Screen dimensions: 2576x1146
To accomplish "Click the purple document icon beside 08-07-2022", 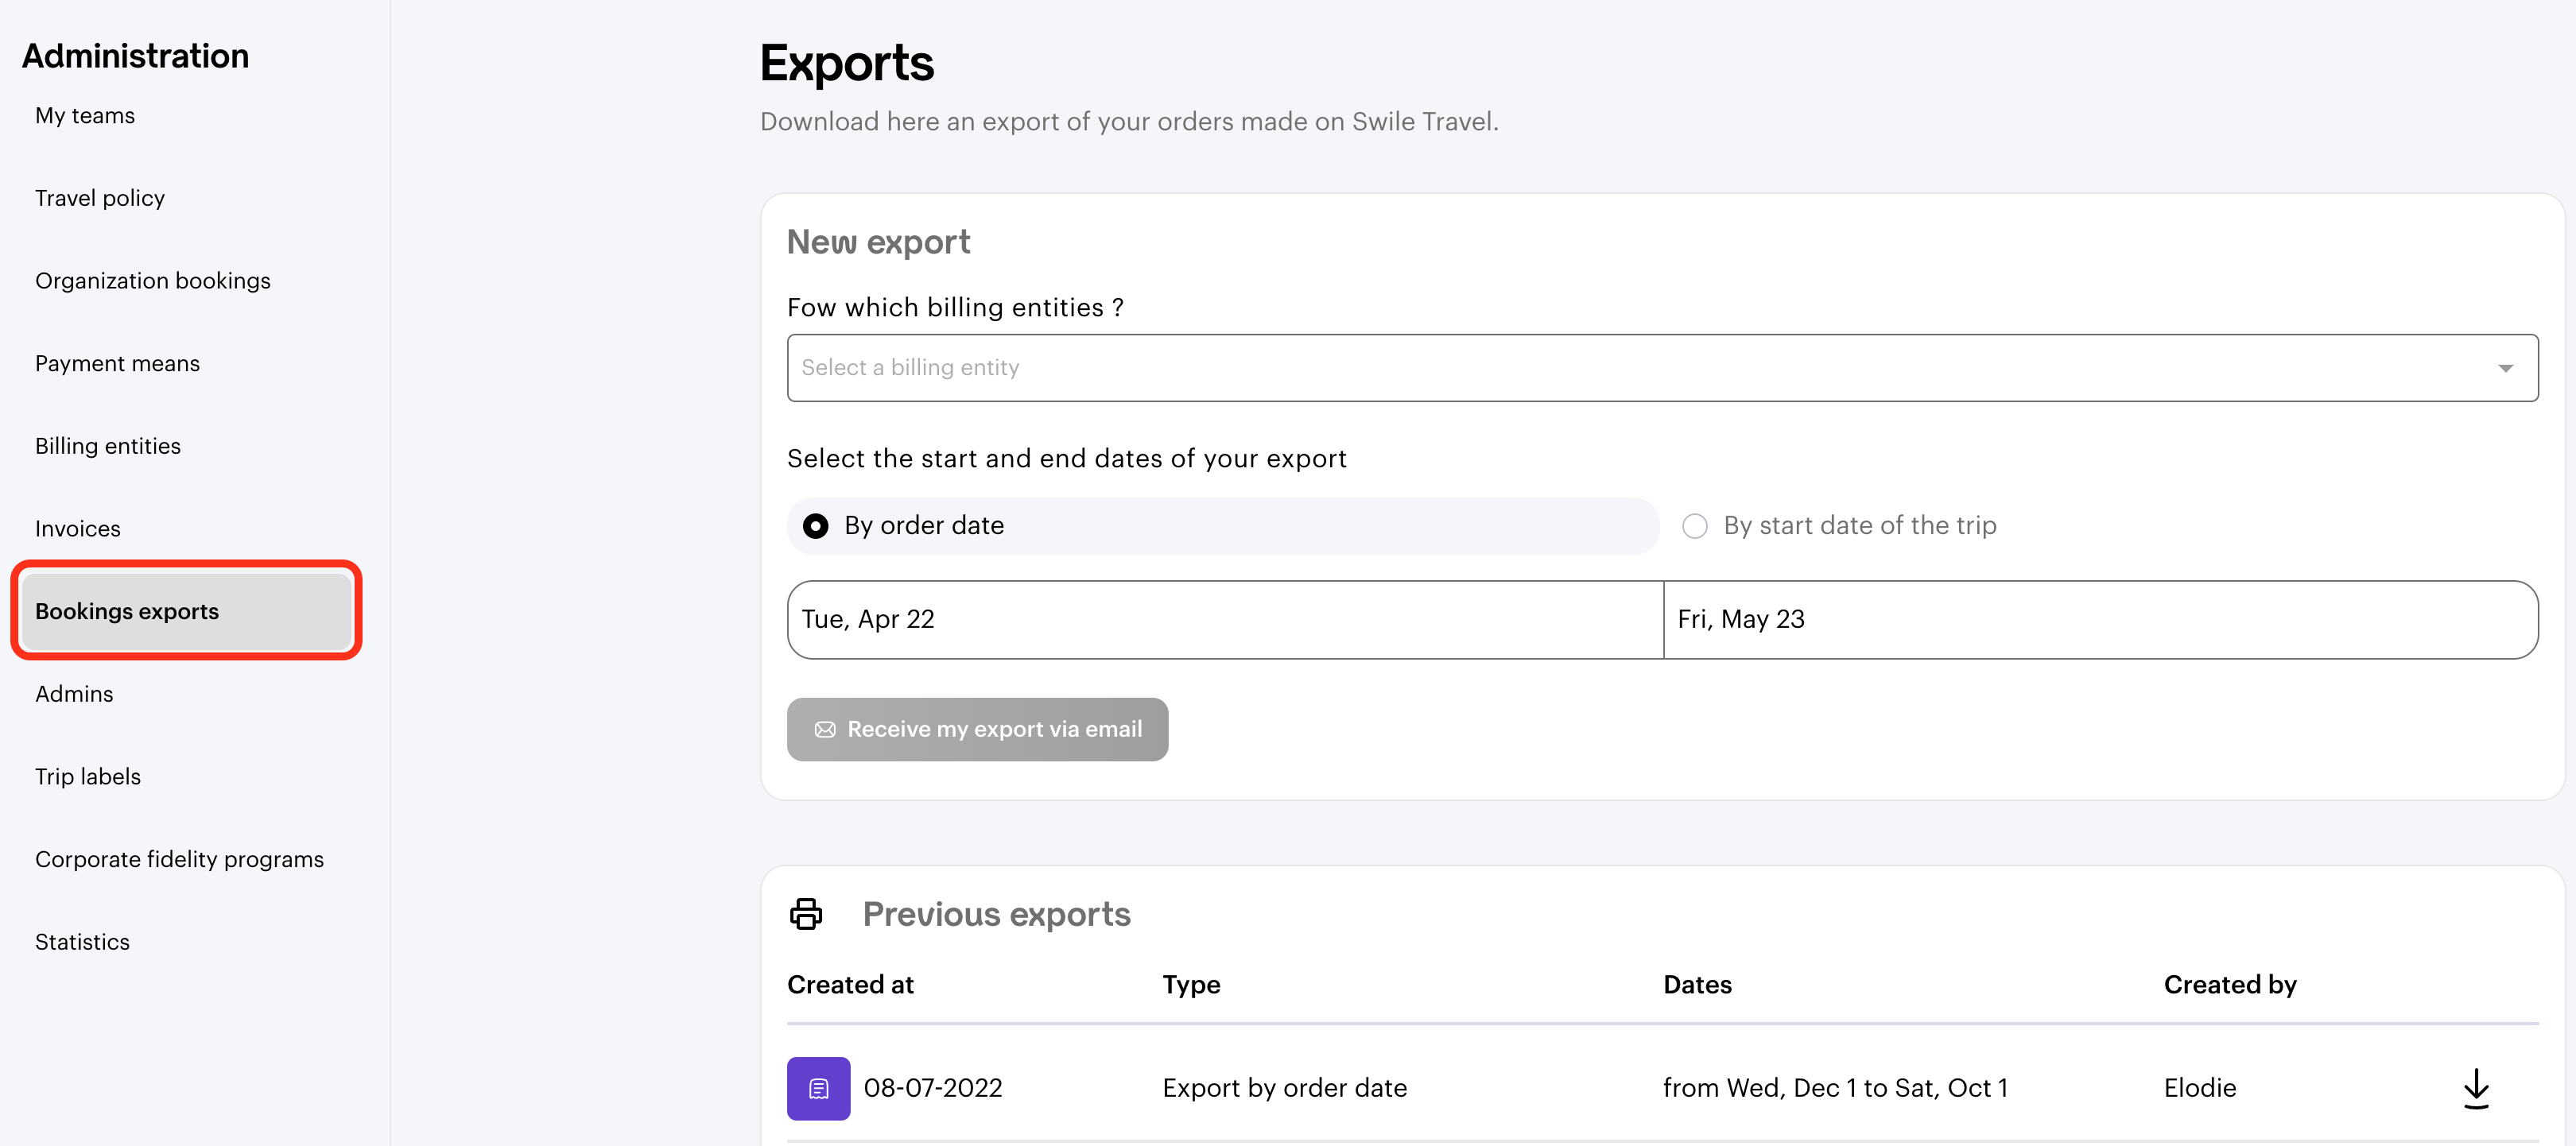I will point(818,1088).
